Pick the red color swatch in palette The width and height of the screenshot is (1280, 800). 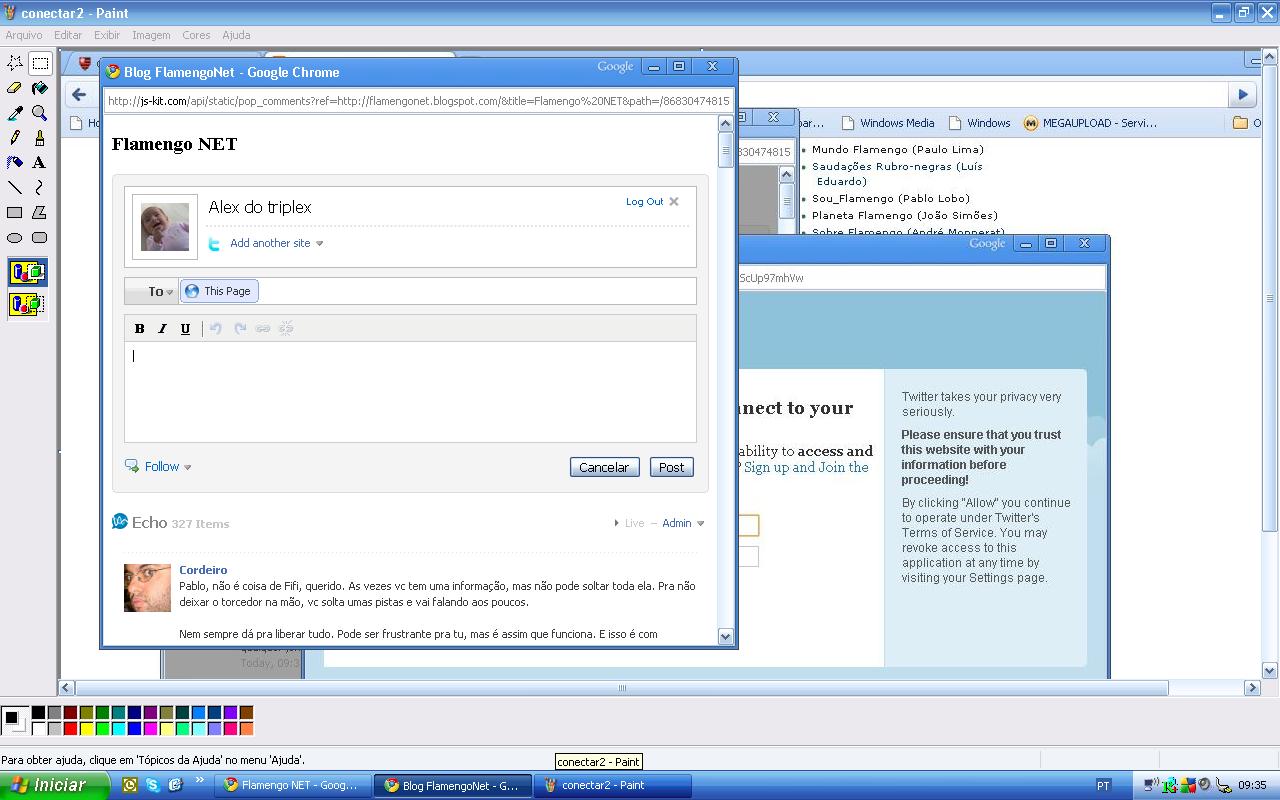pos(70,729)
